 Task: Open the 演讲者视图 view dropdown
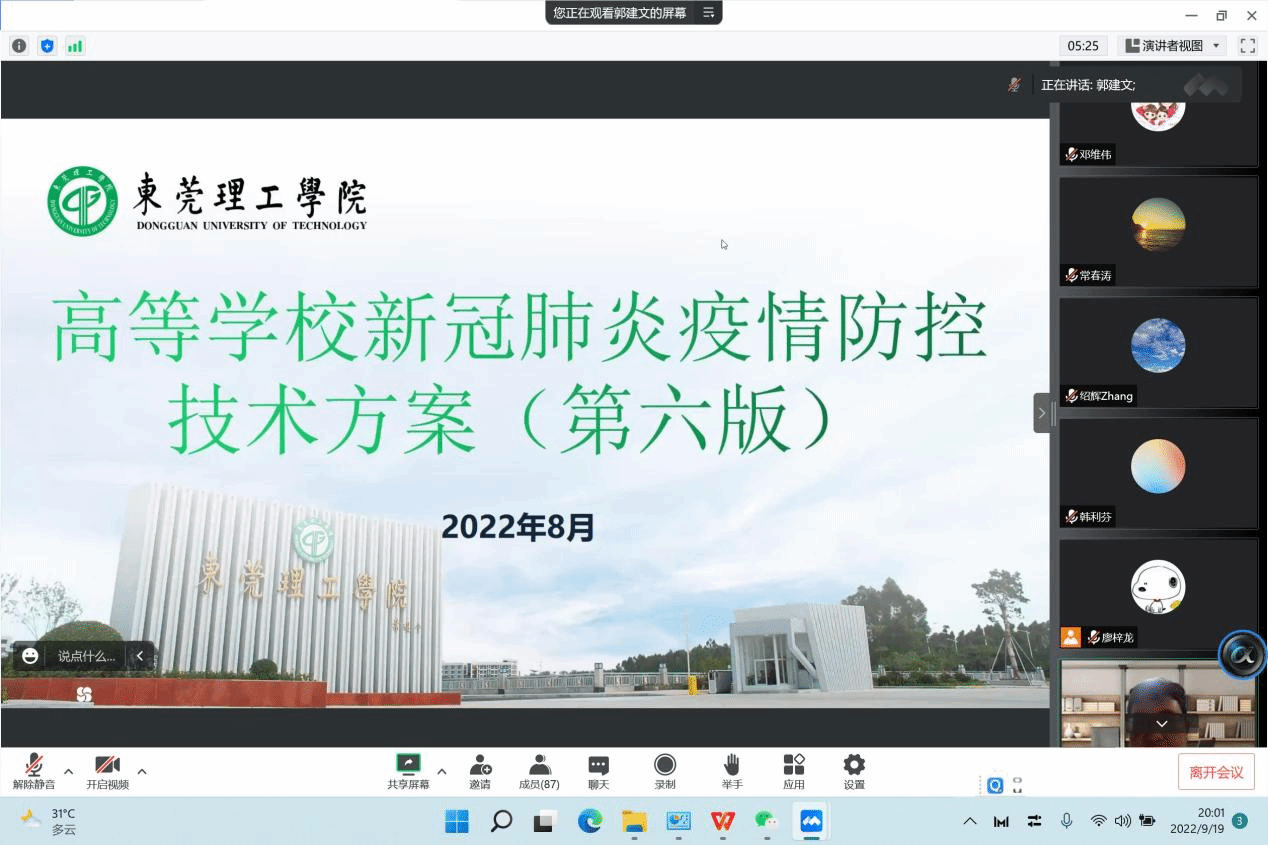tap(1173, 46)
